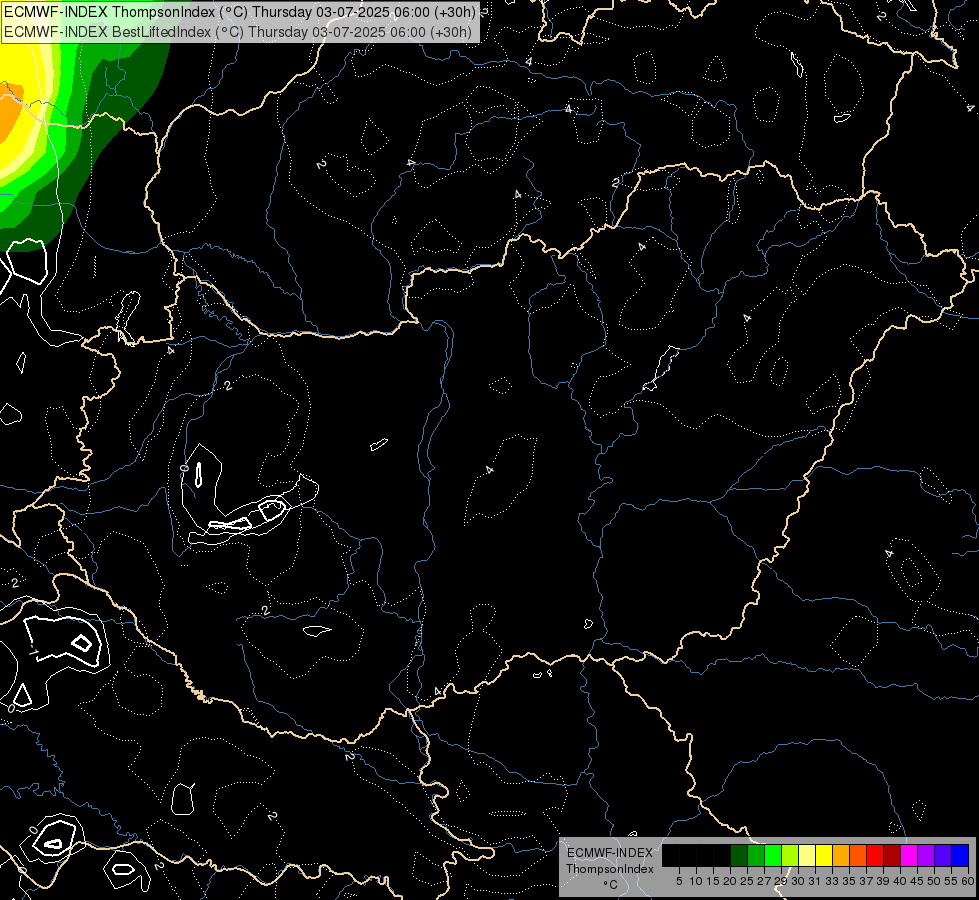Click the lime 29-30 legend swatch
Image resolution: width=979 pixels, height=900 pixels.
click(790, 855)
